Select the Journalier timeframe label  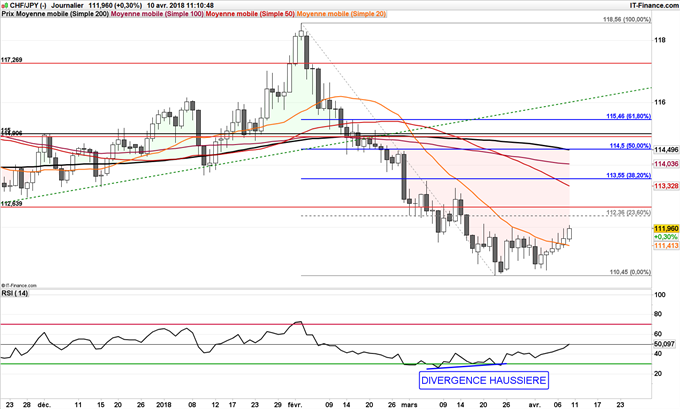(67, 6)
